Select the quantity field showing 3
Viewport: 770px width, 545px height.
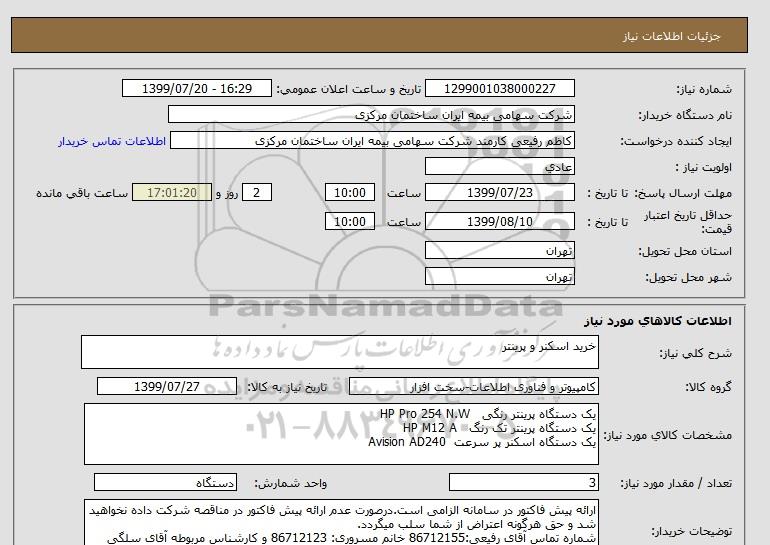coord(523,483)
